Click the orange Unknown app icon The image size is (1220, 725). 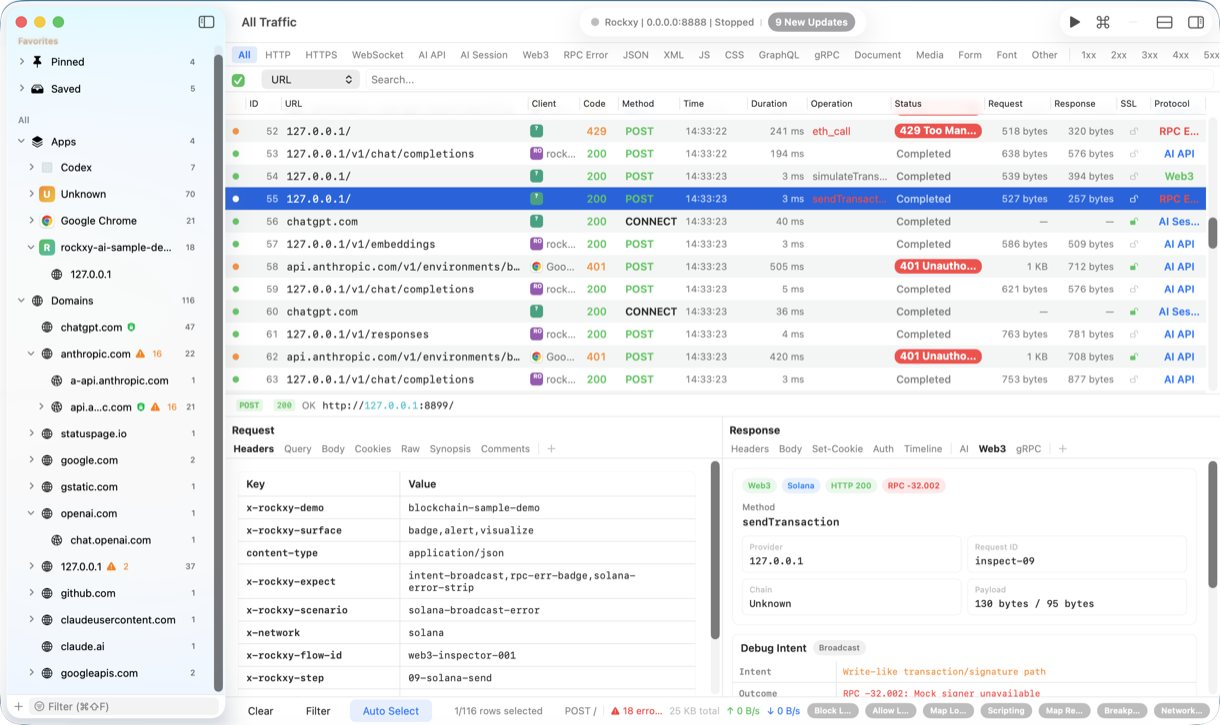[47, 194]
